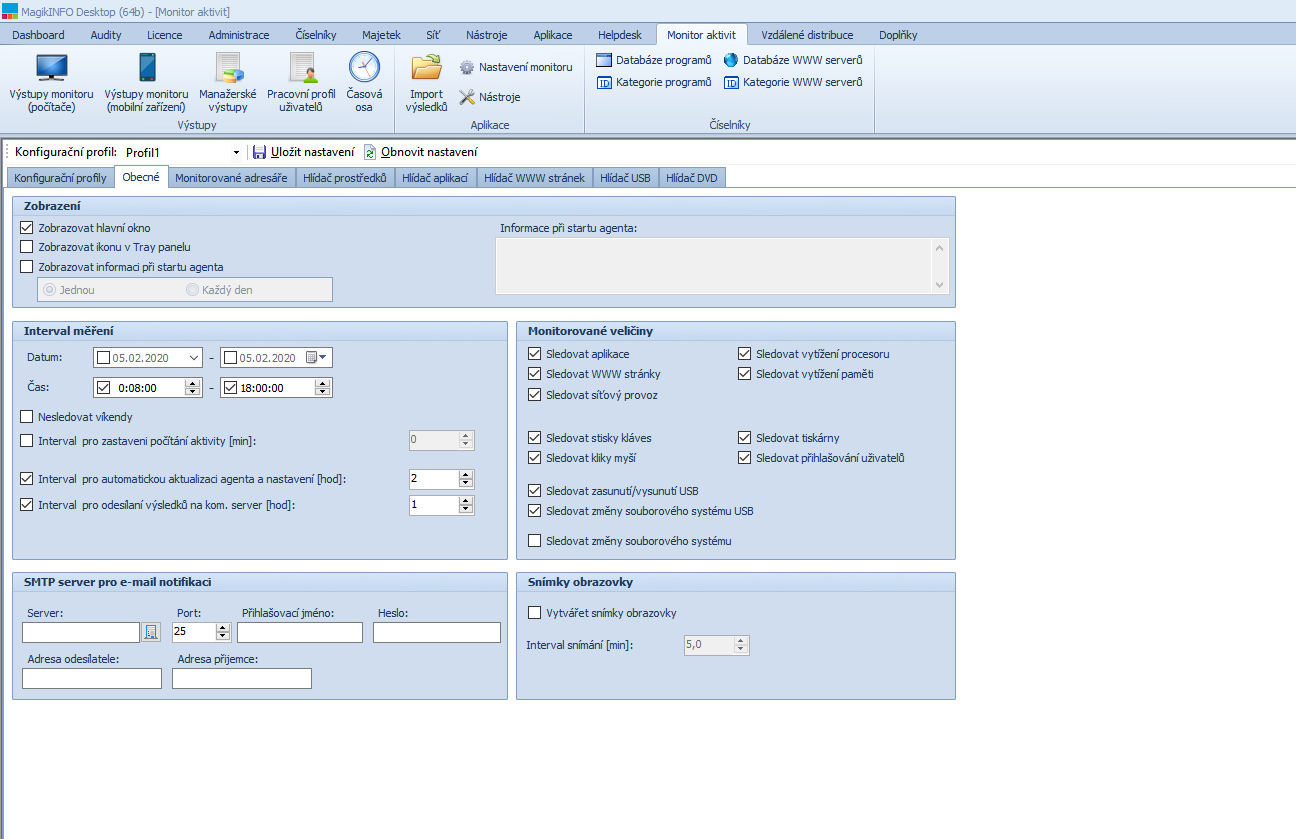Click Uložit nastavení button
1296x839 pixels.
(303, 152)
